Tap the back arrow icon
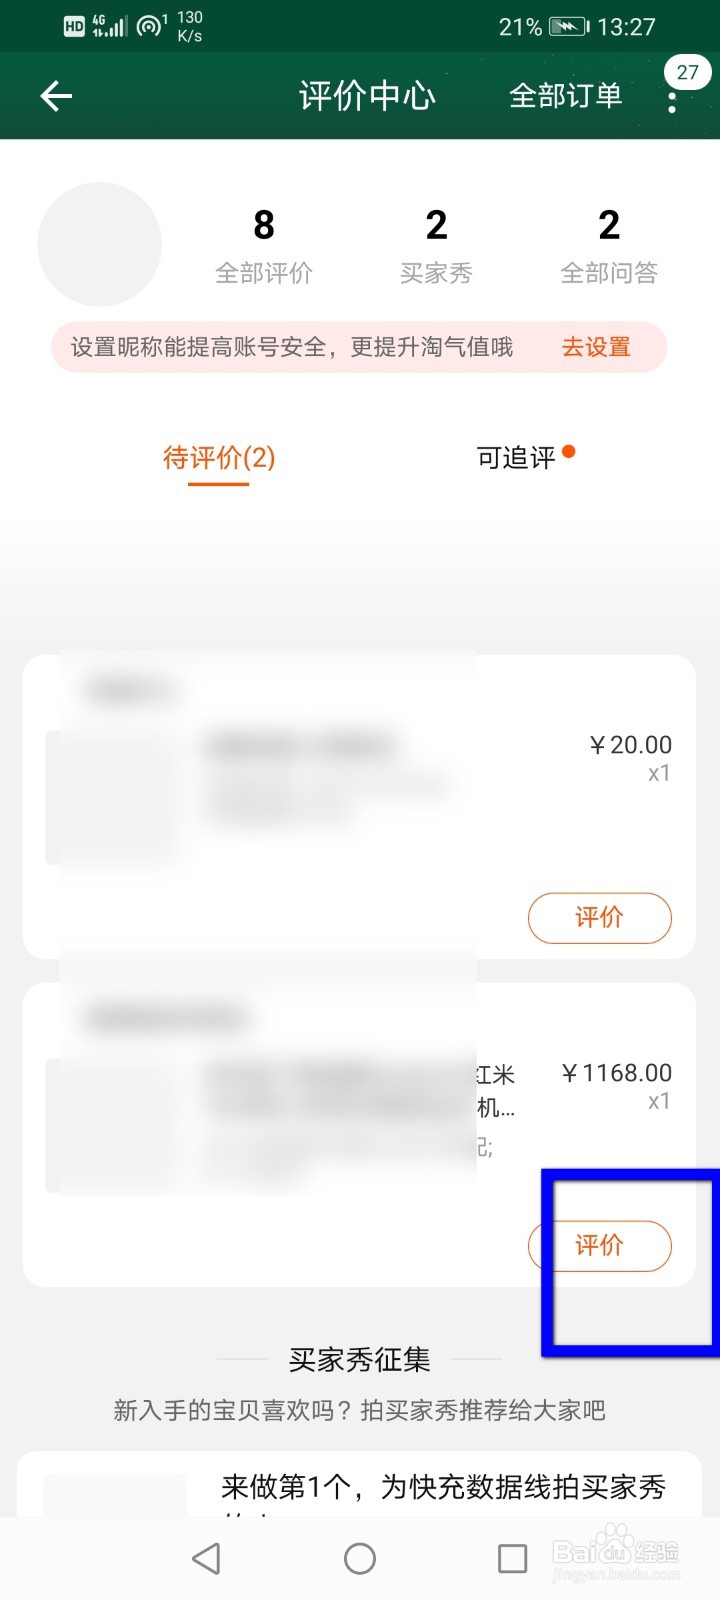Screen dimensions: 720x1600 [x=57, y=96]
